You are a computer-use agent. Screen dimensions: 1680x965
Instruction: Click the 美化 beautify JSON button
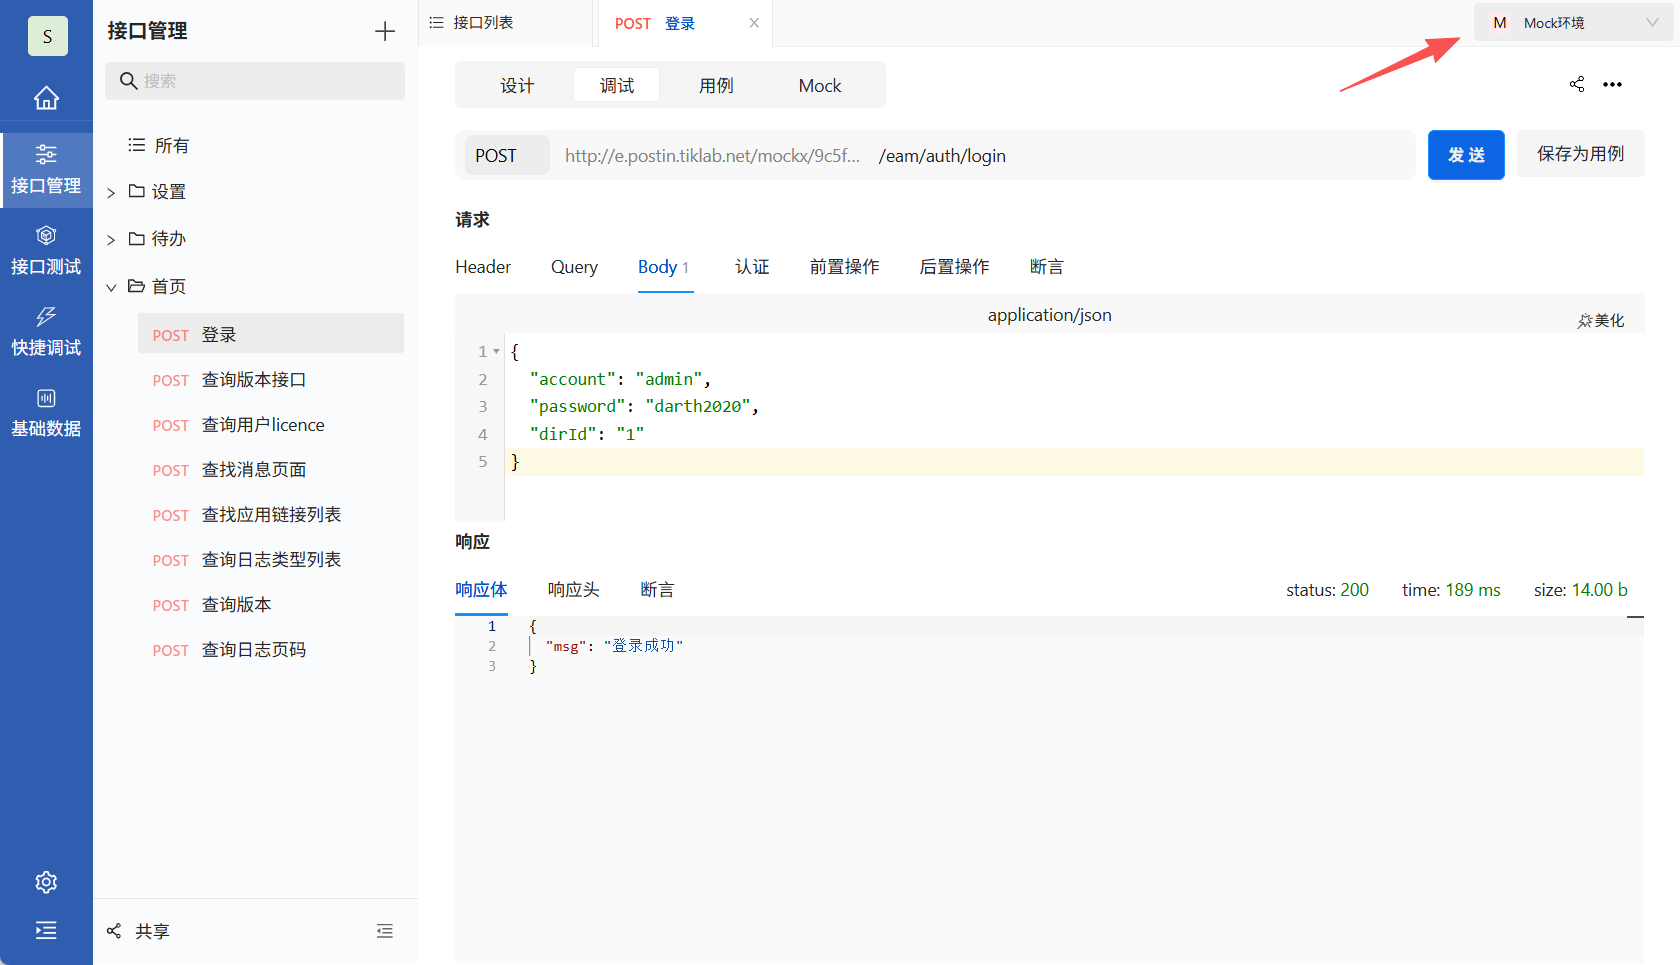point(1601,320)
